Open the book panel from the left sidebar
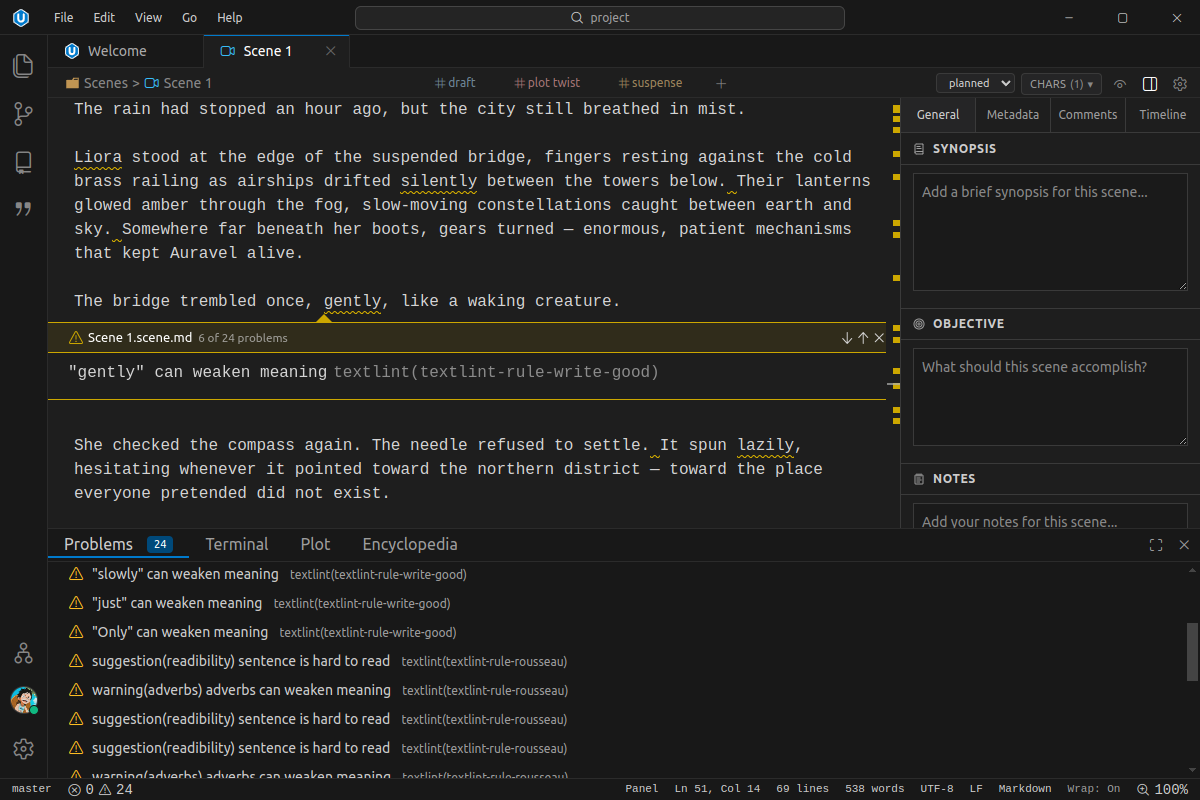This screenshot has width=1200, height=800. (x=22, y=161)
